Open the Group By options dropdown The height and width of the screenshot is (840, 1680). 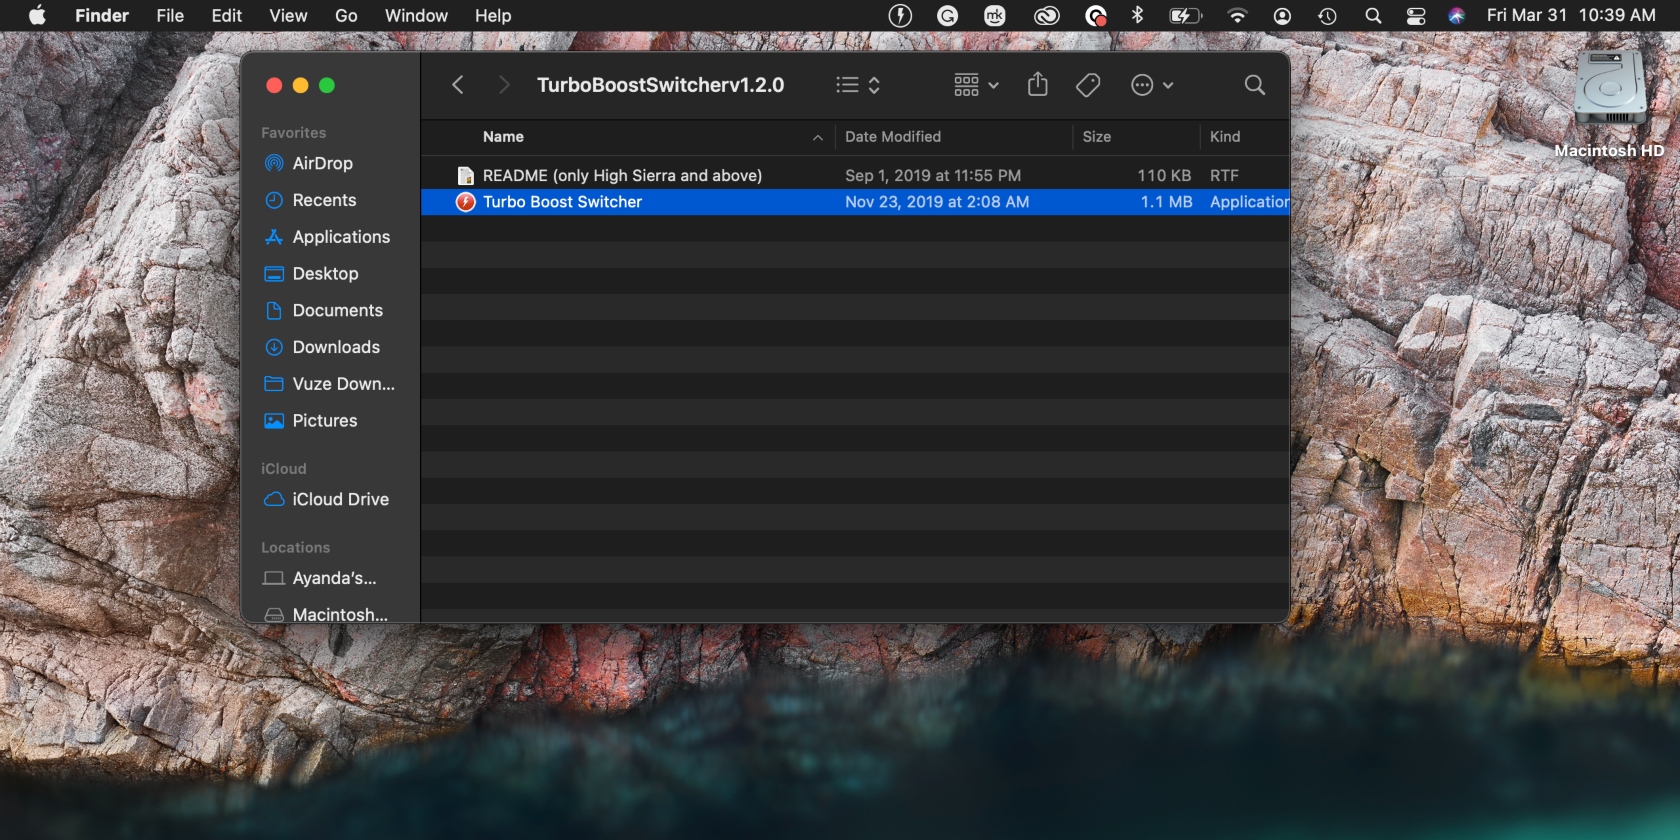point(976,85)
